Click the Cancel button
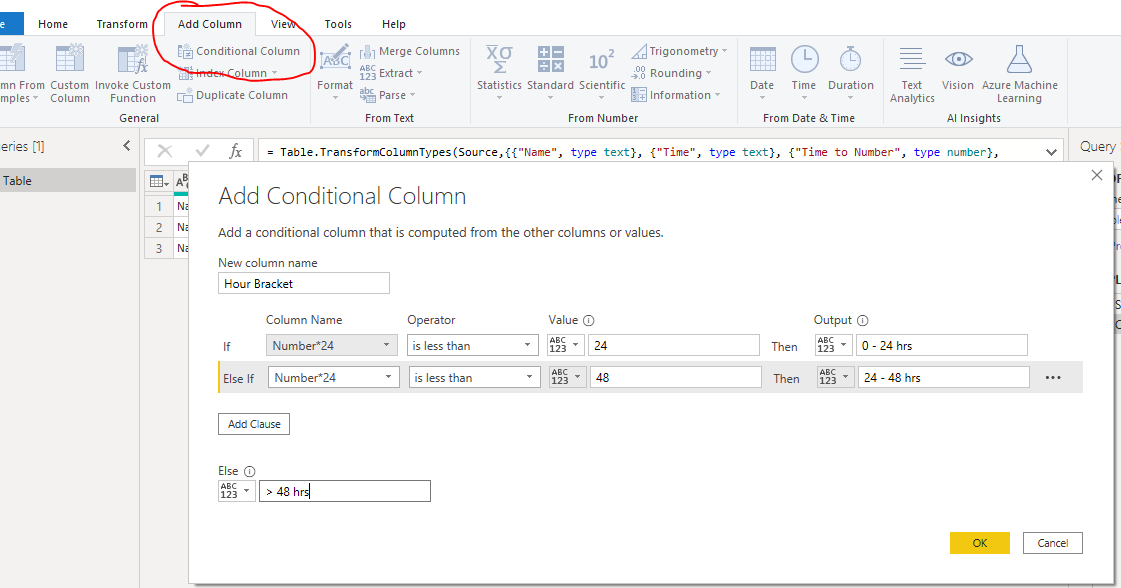Screen dimensions: 1121x588 [x=1052, y=543]
